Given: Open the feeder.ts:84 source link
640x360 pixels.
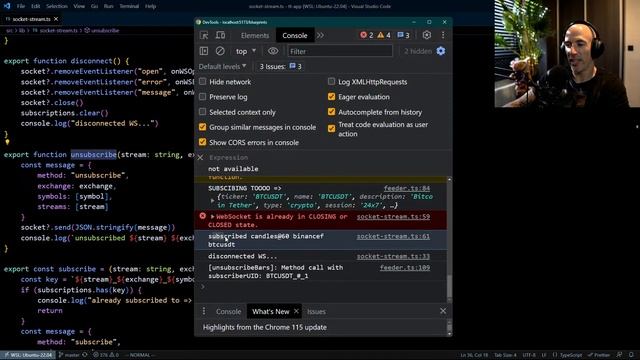Looking at the screenshot, I should 407,188.
